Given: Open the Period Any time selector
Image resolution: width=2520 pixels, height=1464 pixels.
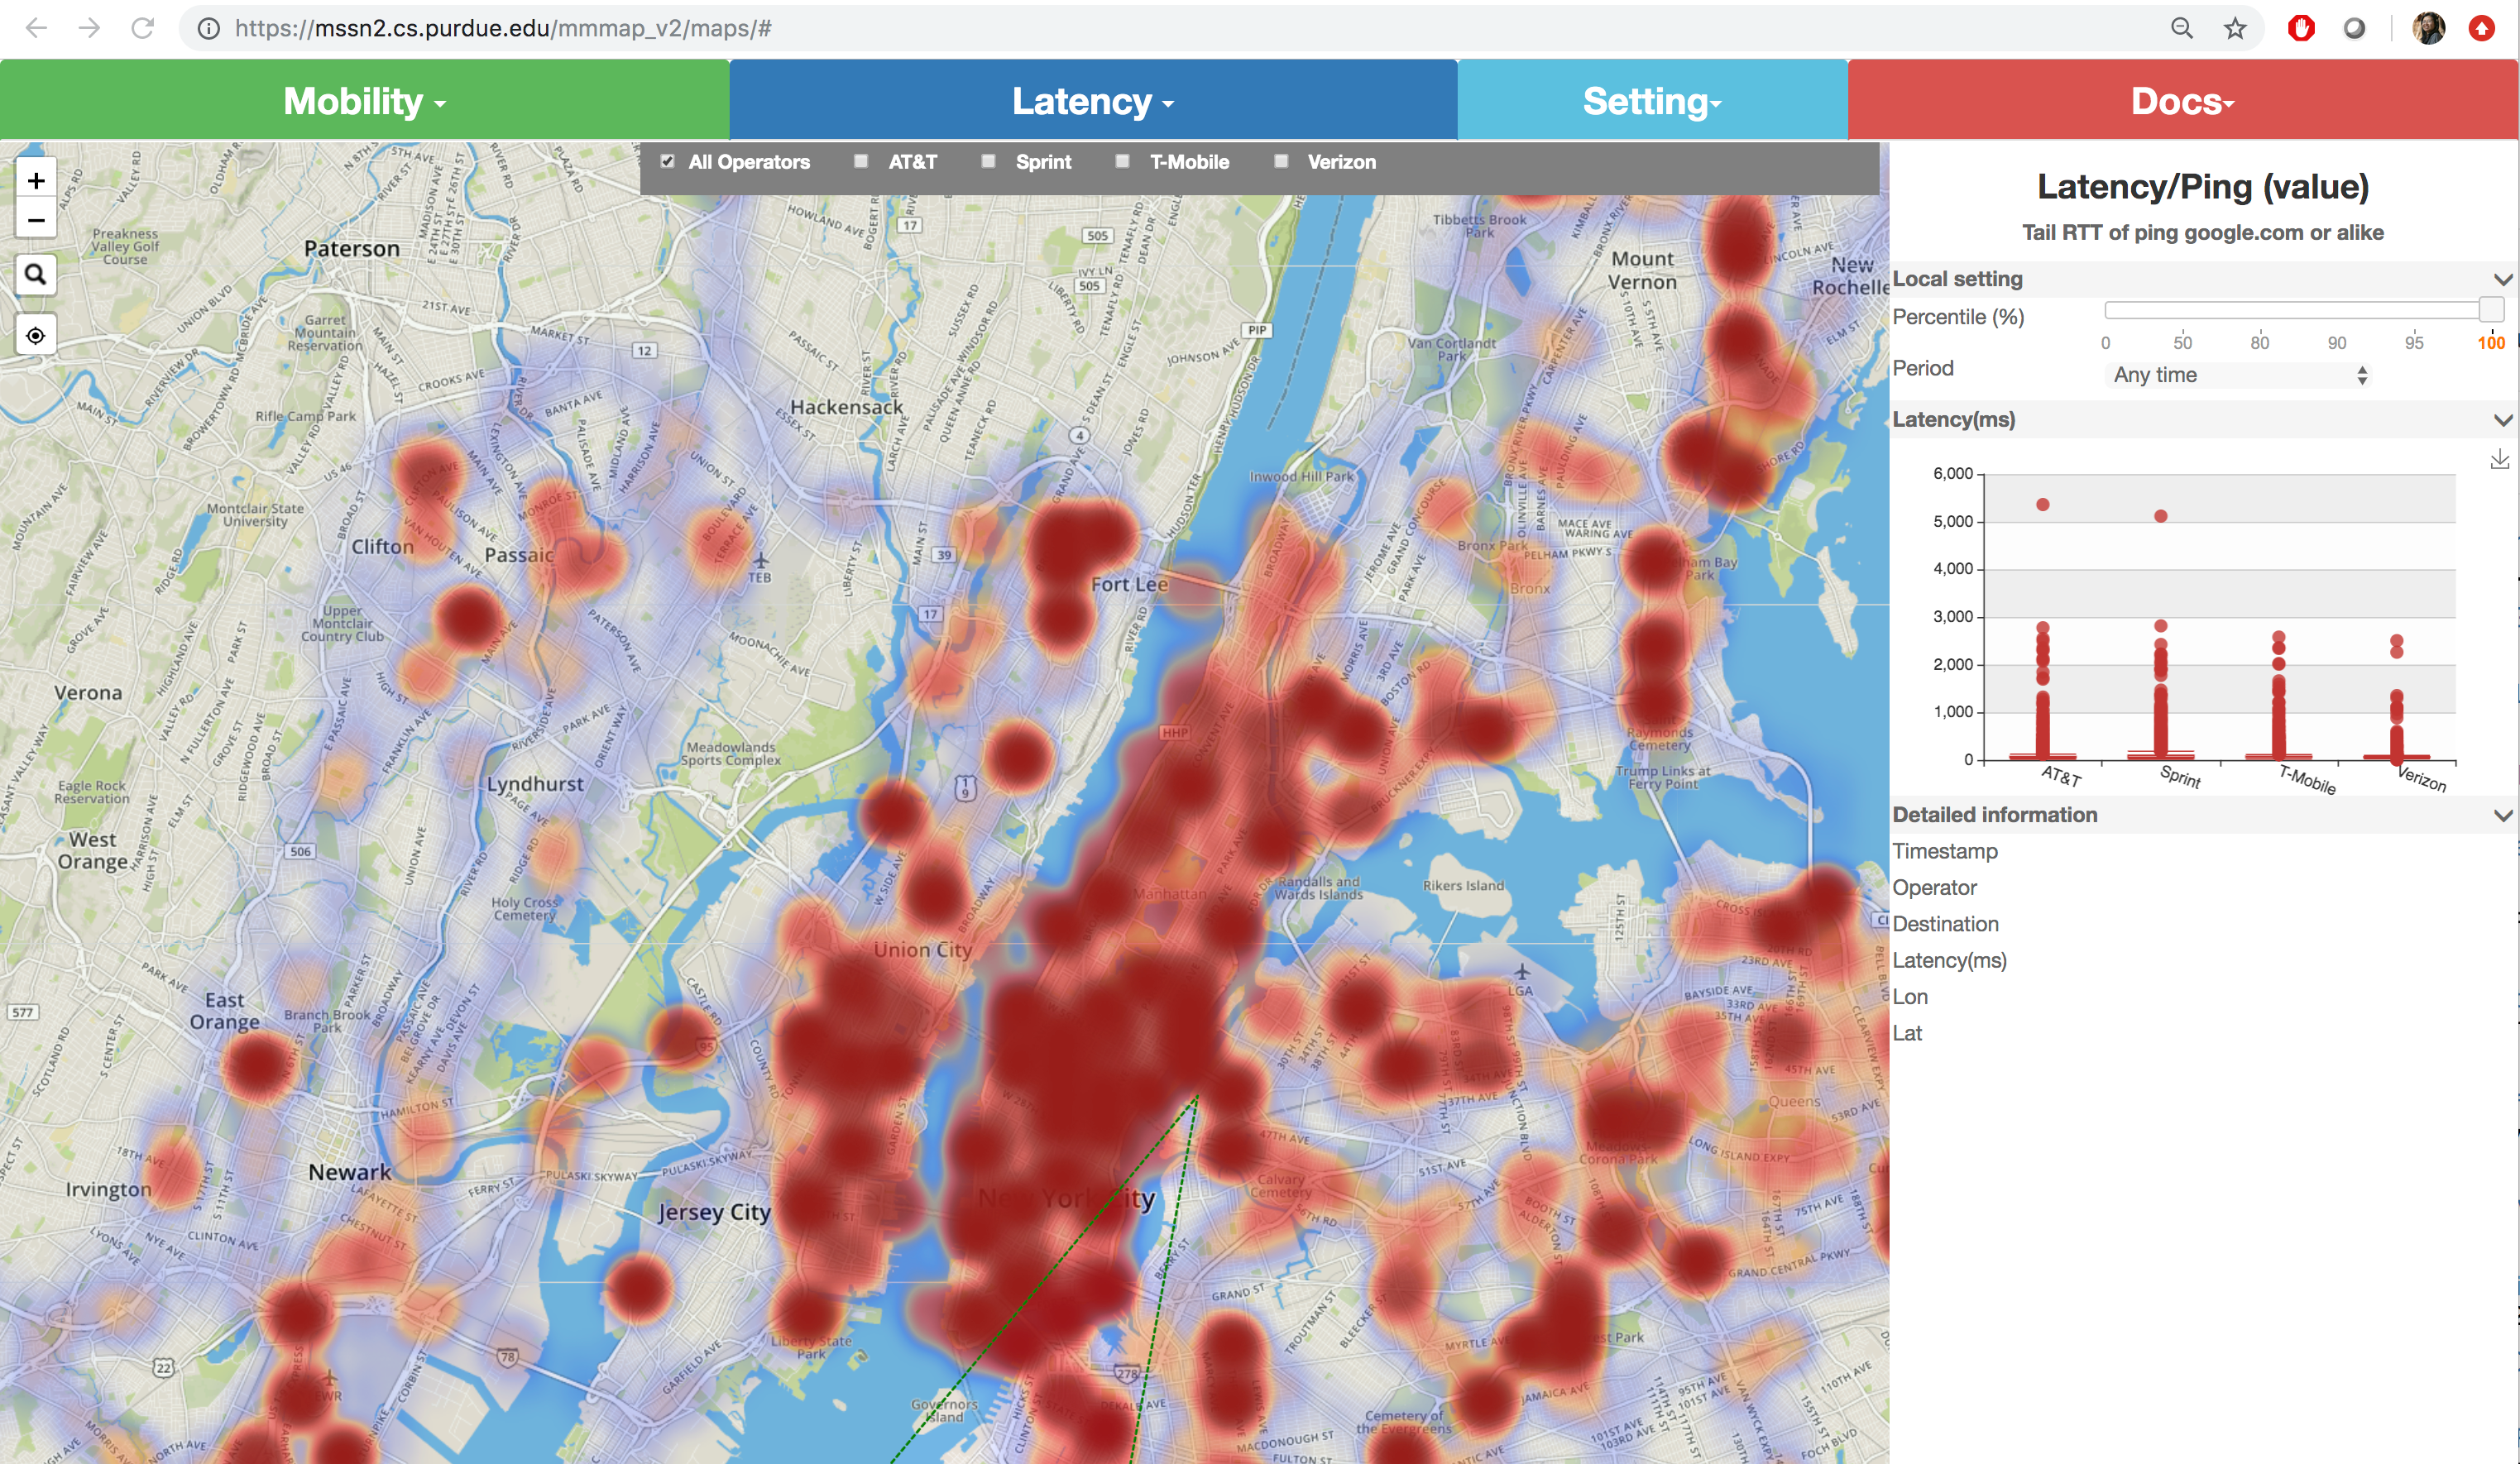Looking at the screenshot, I should click(2239, 375).
